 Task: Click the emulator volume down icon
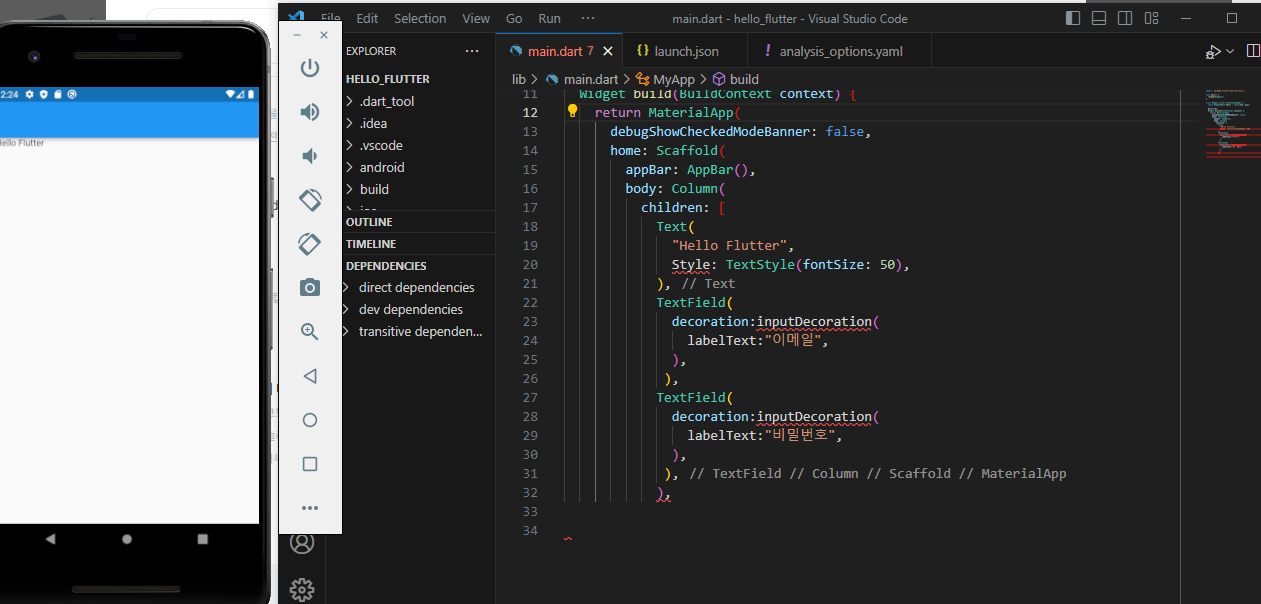point(310,156)
